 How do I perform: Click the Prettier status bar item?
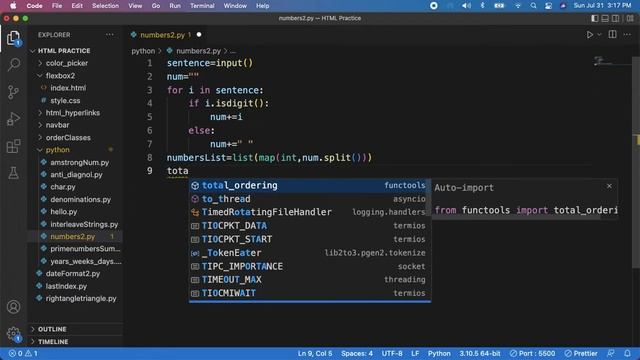click(581, 353)
